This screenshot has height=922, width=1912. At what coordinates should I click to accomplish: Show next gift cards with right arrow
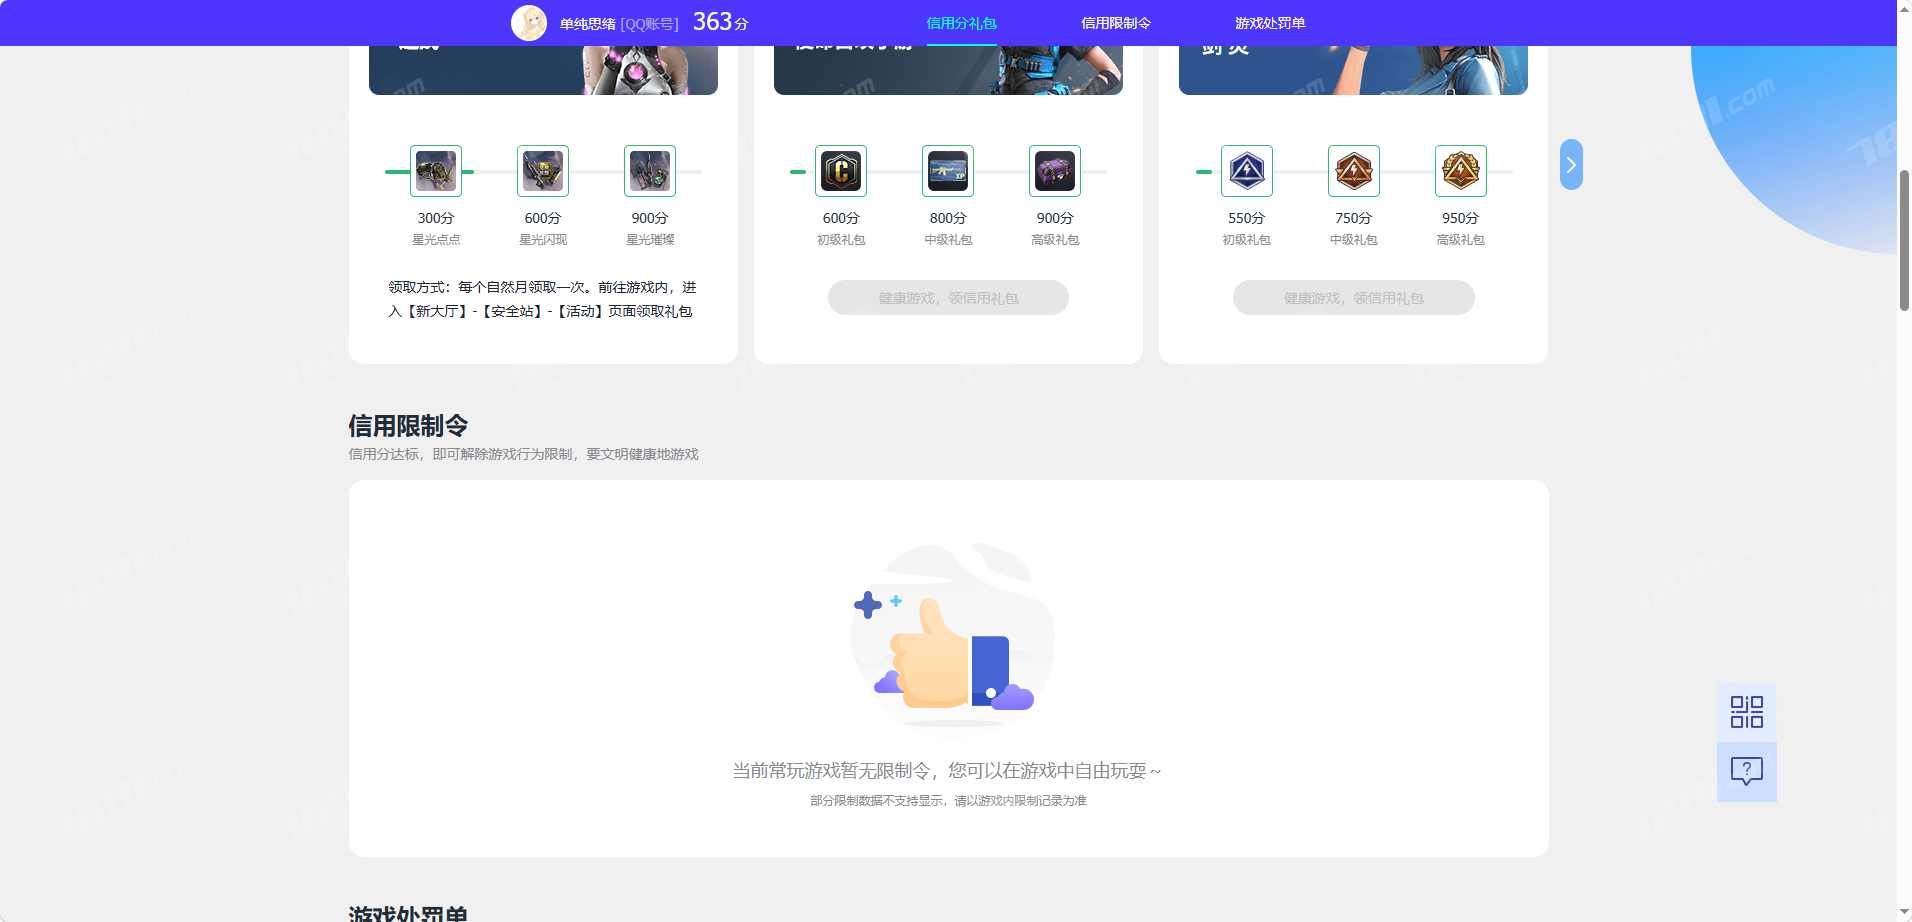click(x=1571, y=165)
